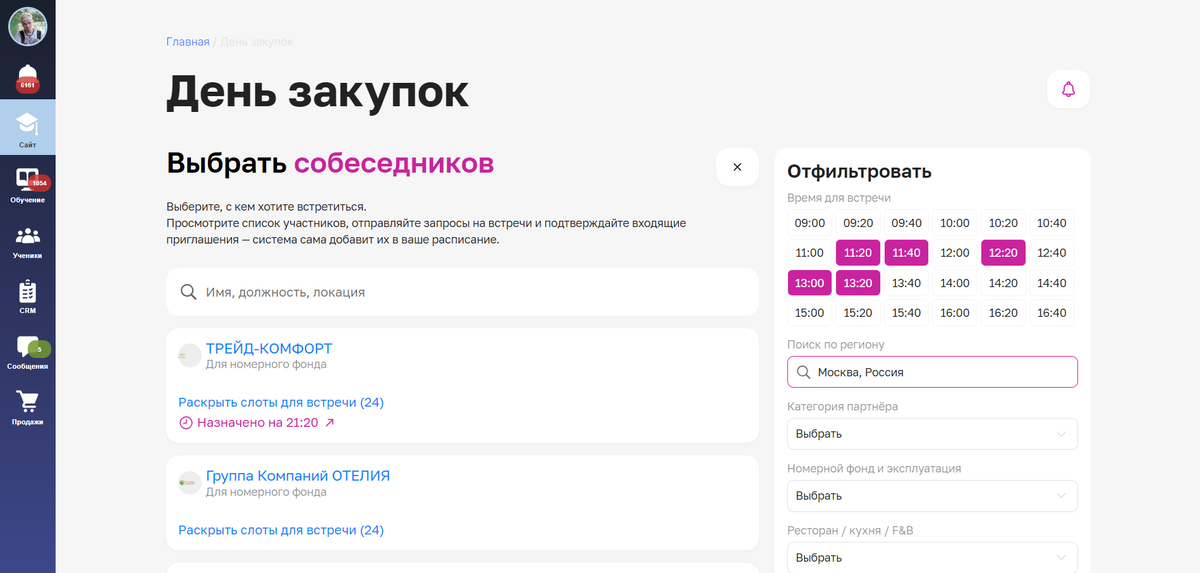Close the Выбрать собеседников panel

tap(737, 167)
